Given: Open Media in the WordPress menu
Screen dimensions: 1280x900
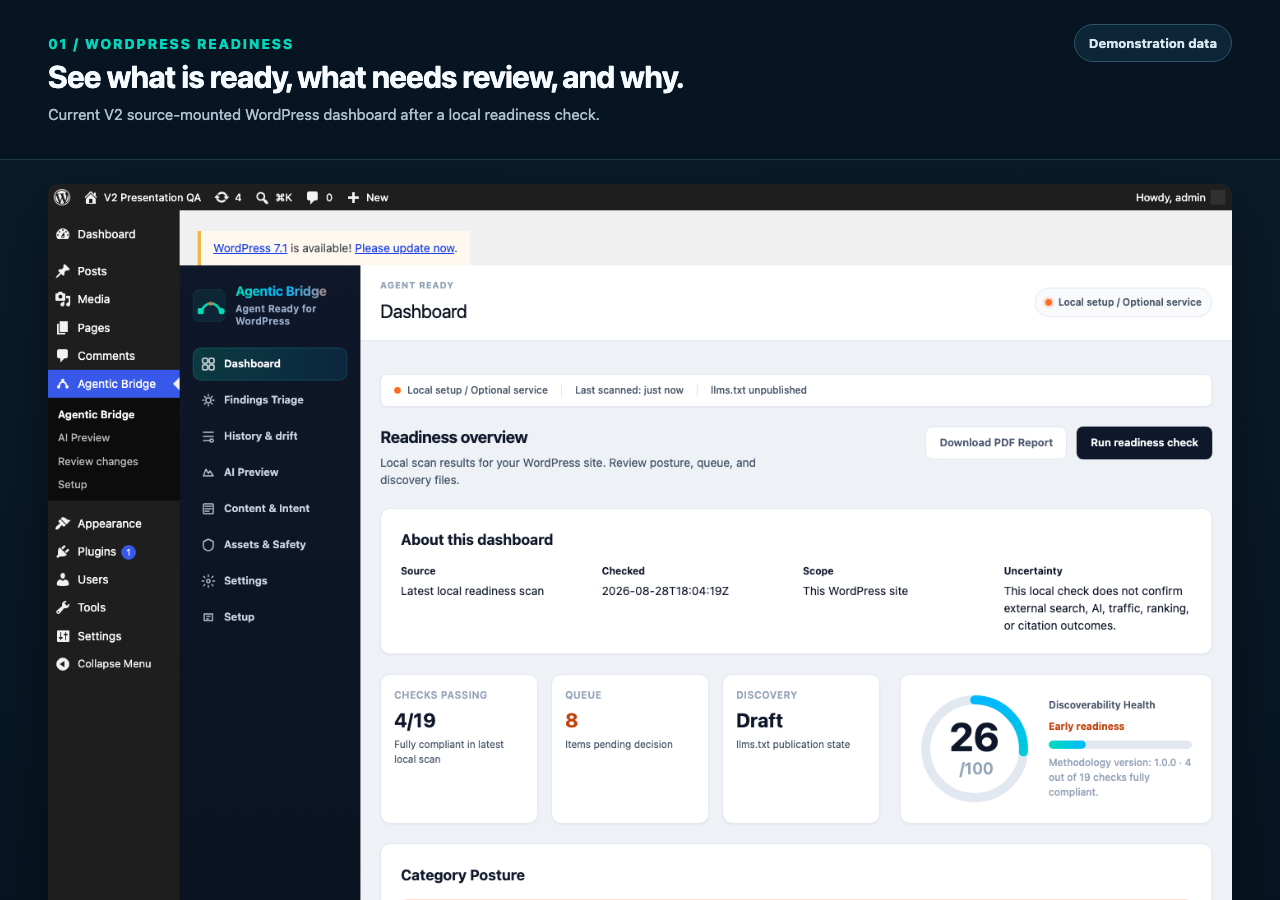Looking at the screenshot, I should pyautogui.click(x=114, y=299).
